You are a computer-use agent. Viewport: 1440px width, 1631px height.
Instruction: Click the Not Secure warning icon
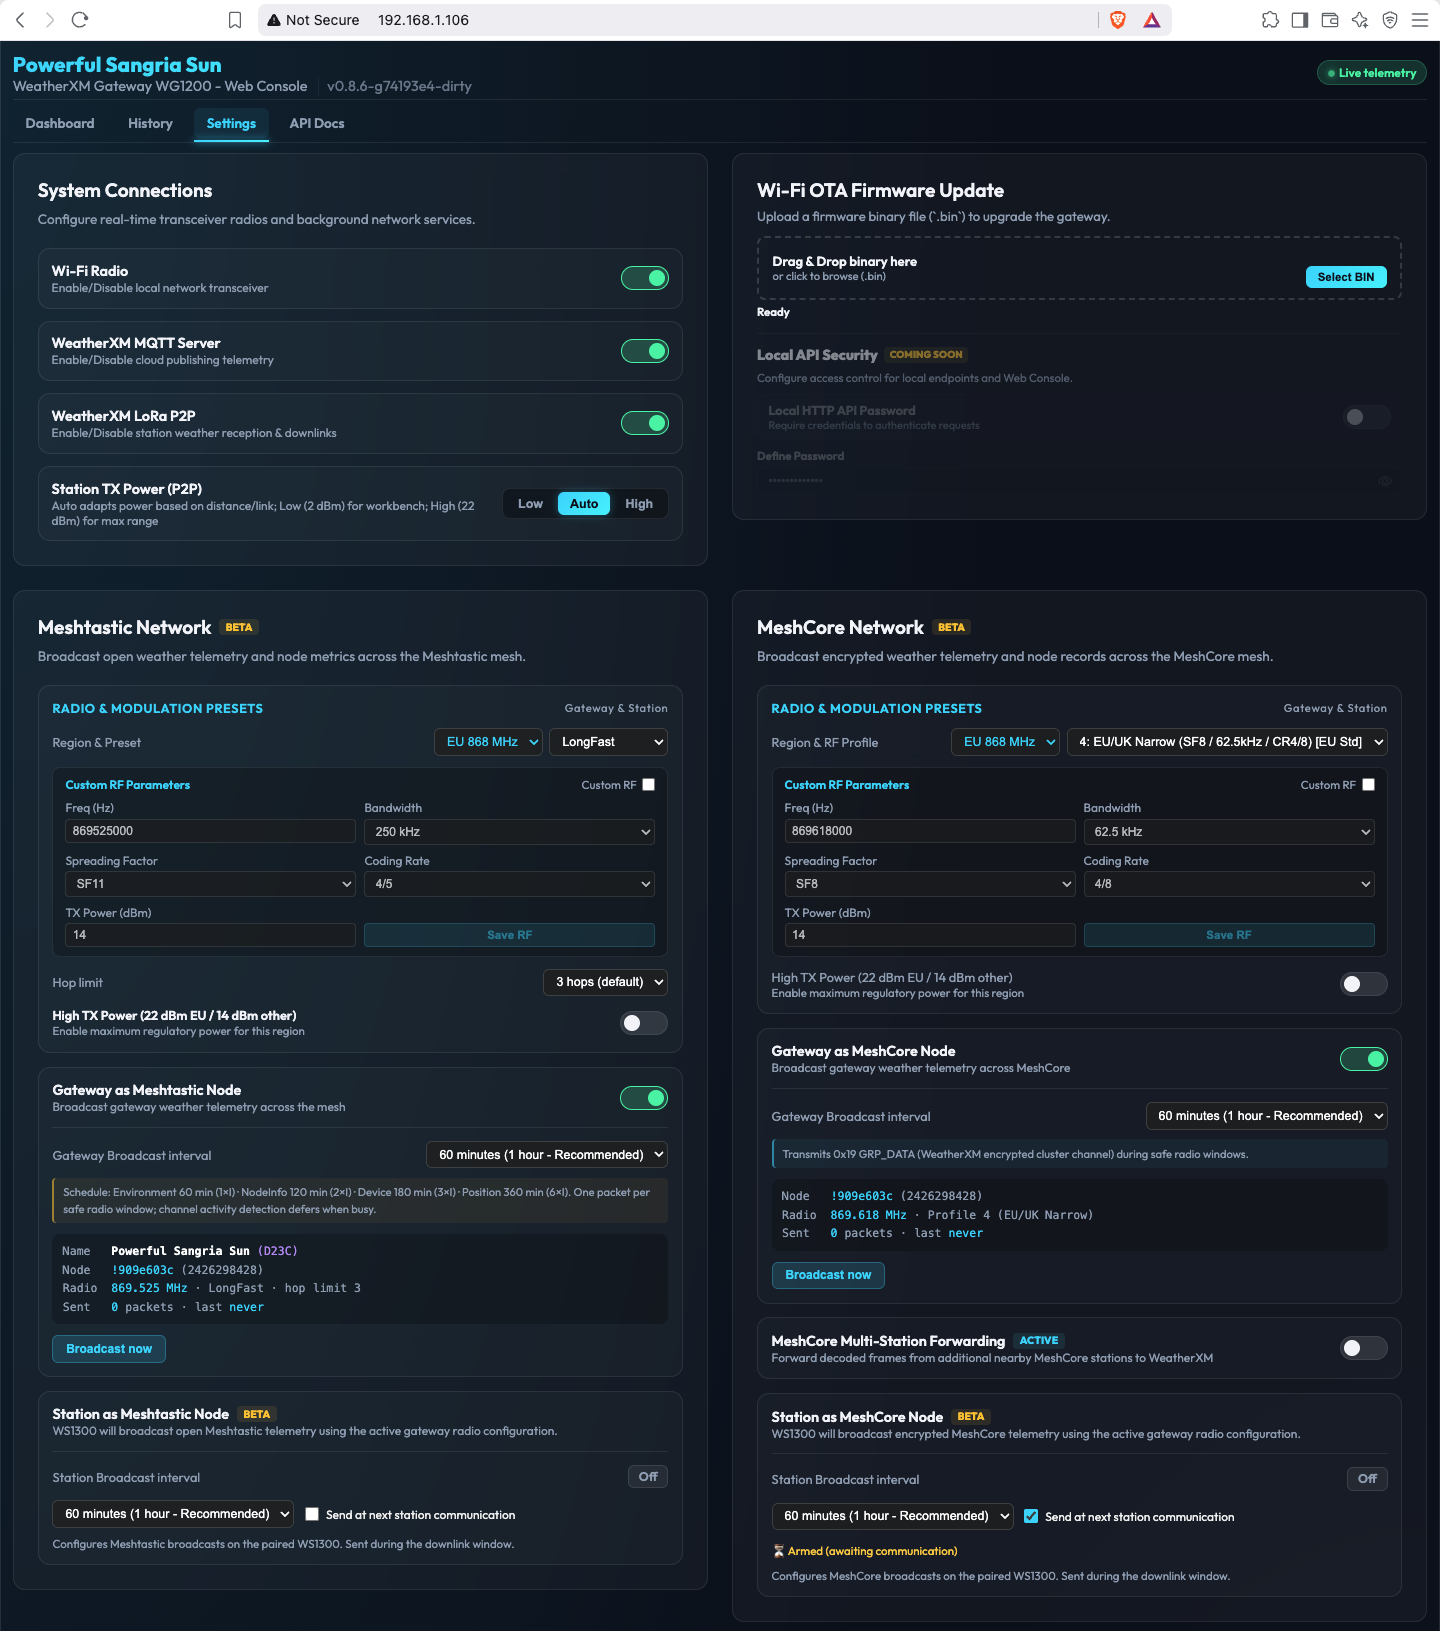pyautogui.click(x=274, y=20)
